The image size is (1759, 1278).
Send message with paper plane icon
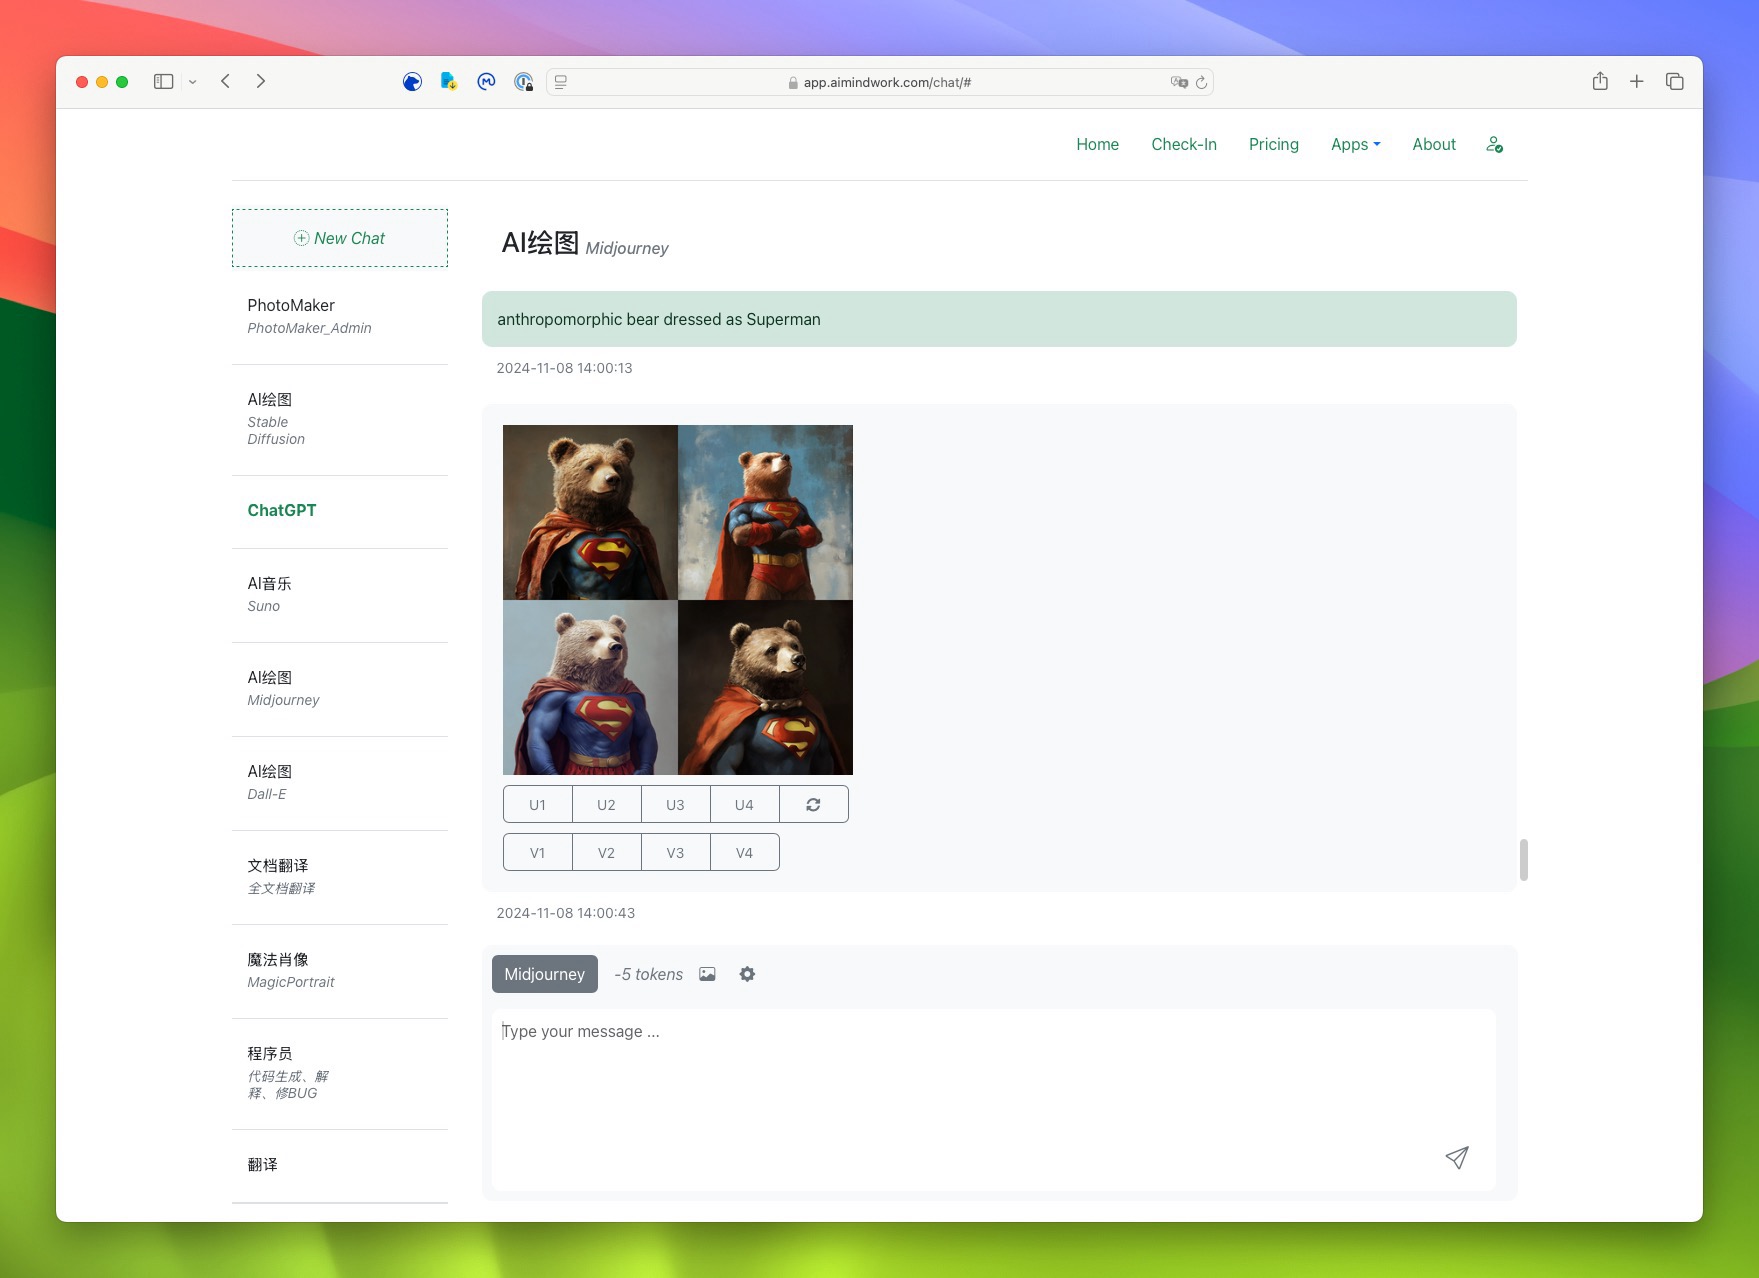[1457, 1157]
